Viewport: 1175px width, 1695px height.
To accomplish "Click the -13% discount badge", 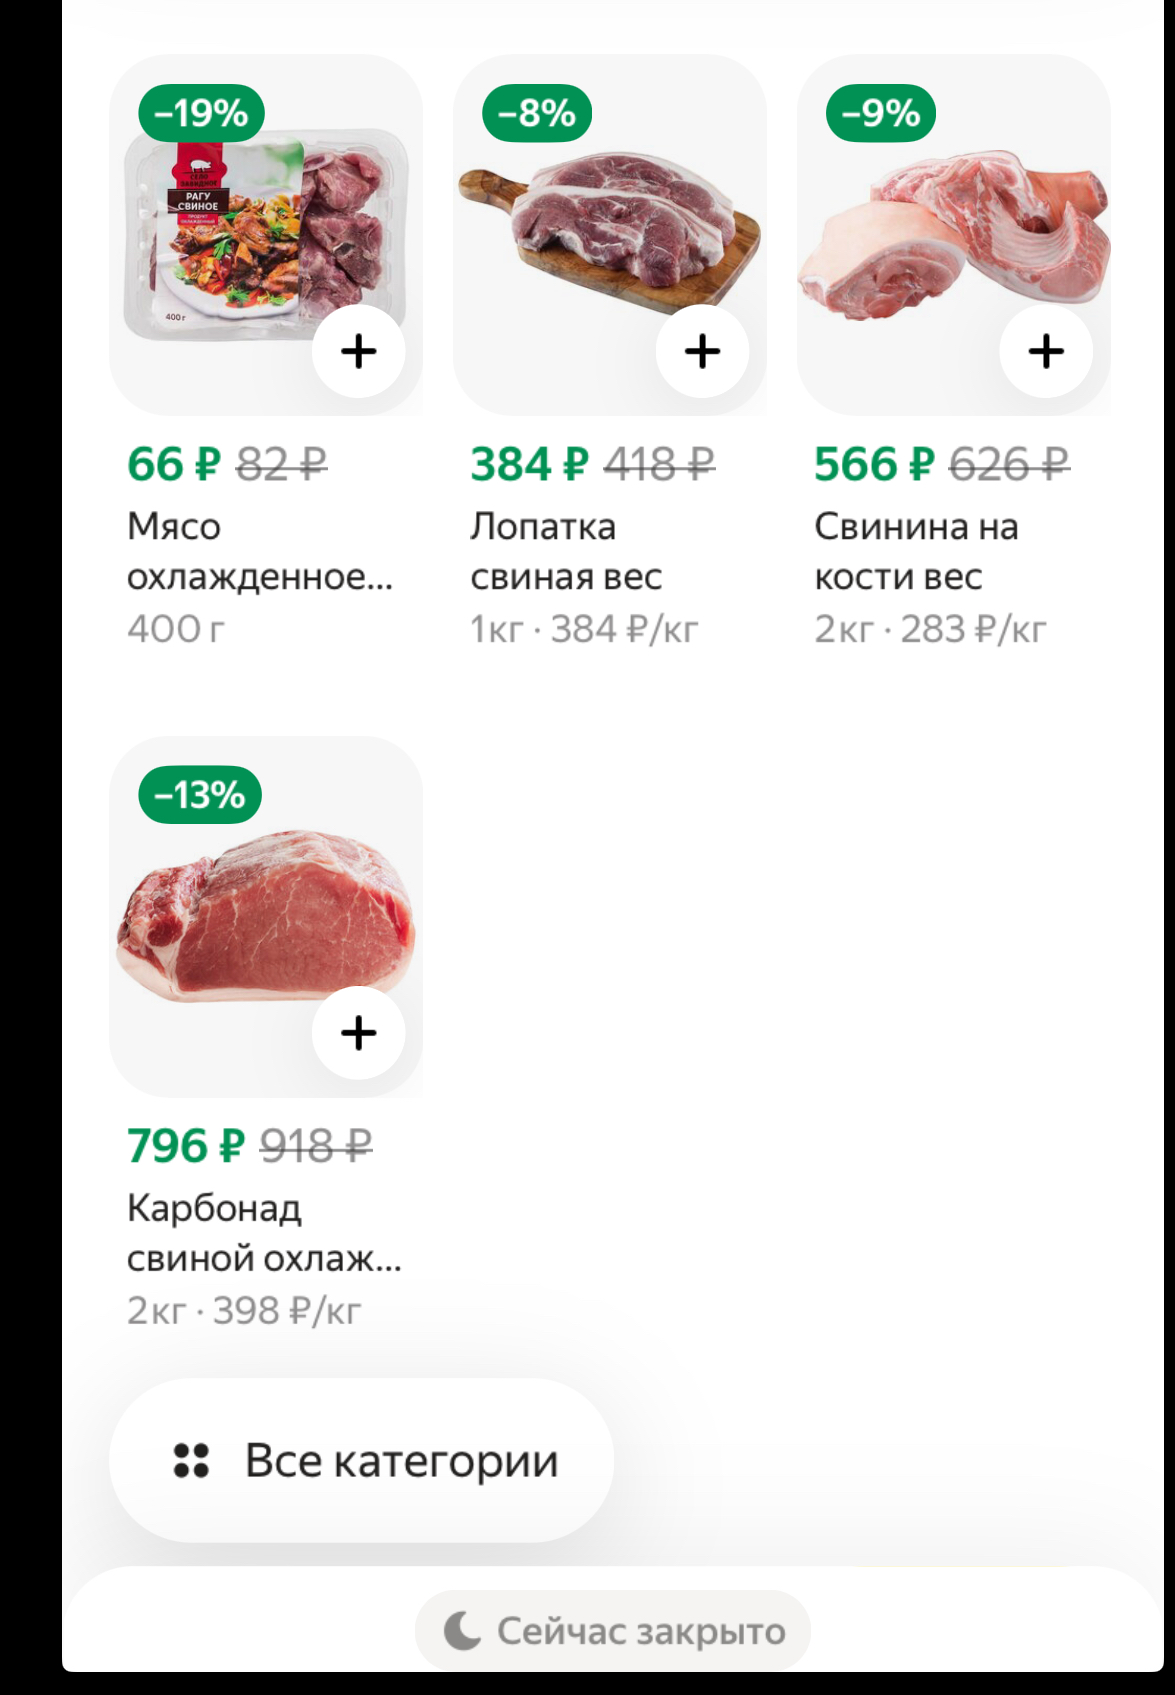I will click(x=200, y=795).
